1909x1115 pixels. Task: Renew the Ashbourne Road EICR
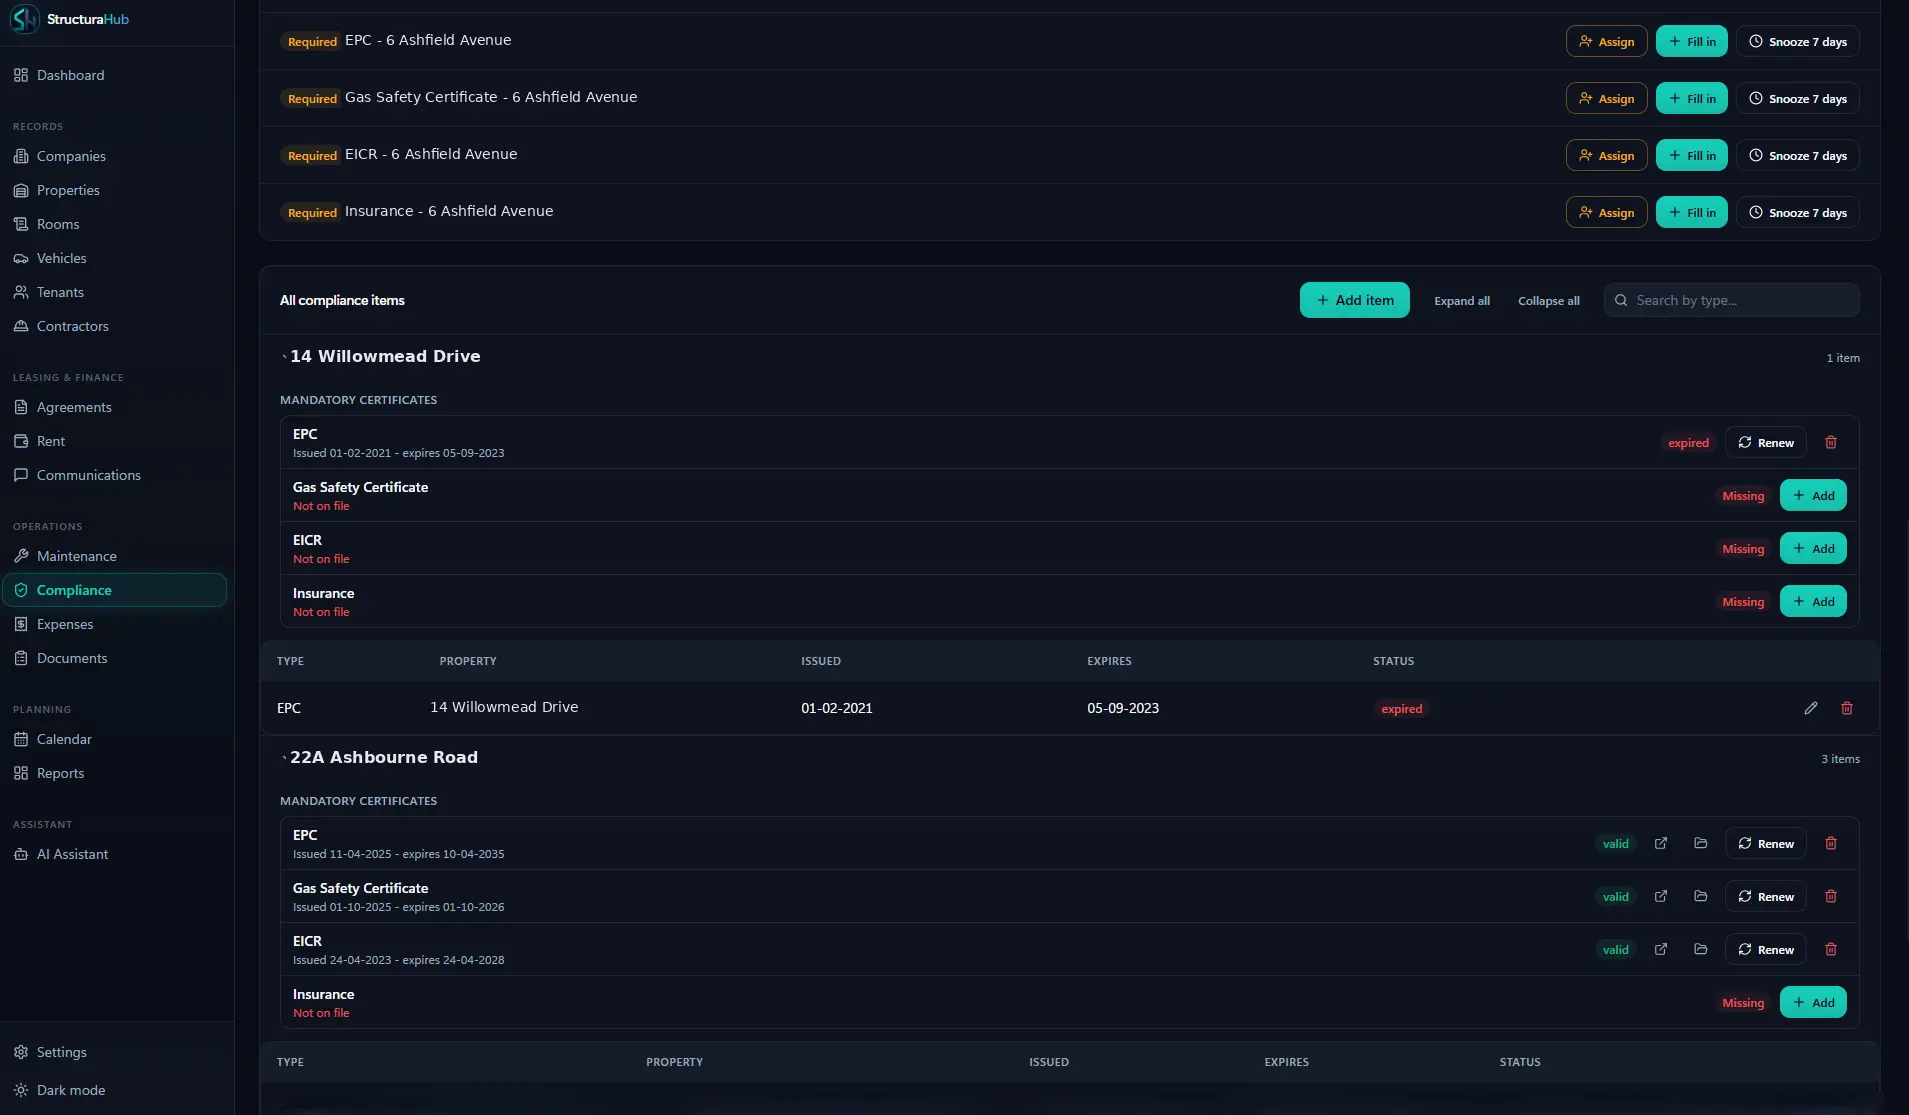point(1766,949)
